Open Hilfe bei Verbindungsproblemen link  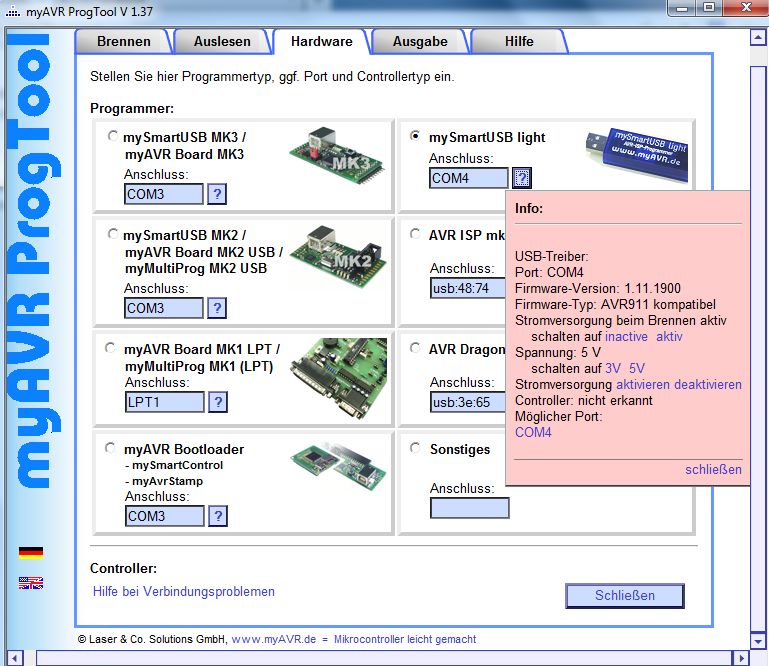pos(183,591)
